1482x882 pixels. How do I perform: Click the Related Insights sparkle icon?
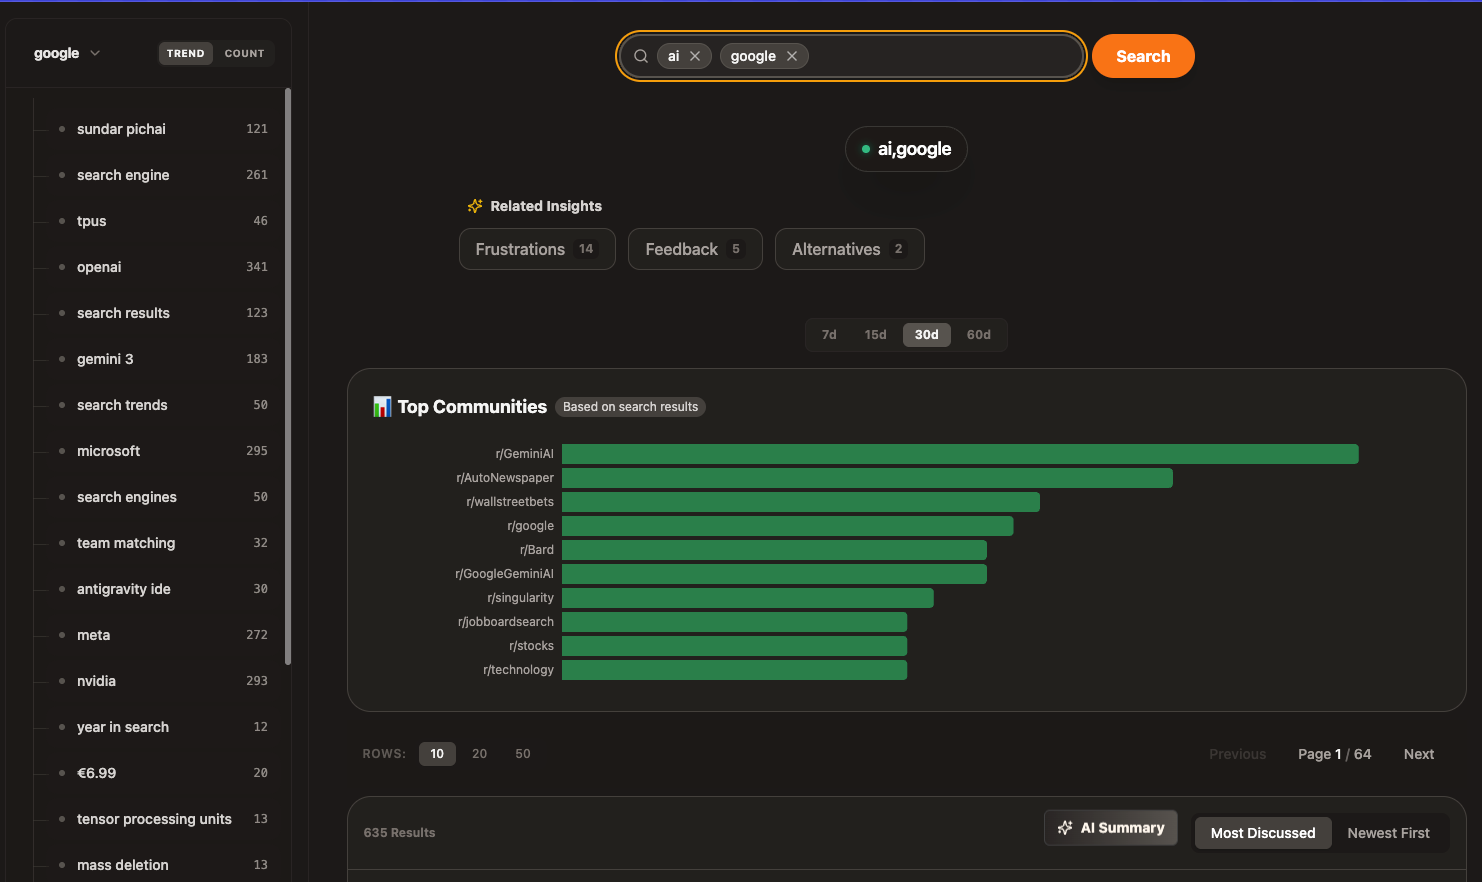(475, 206)
